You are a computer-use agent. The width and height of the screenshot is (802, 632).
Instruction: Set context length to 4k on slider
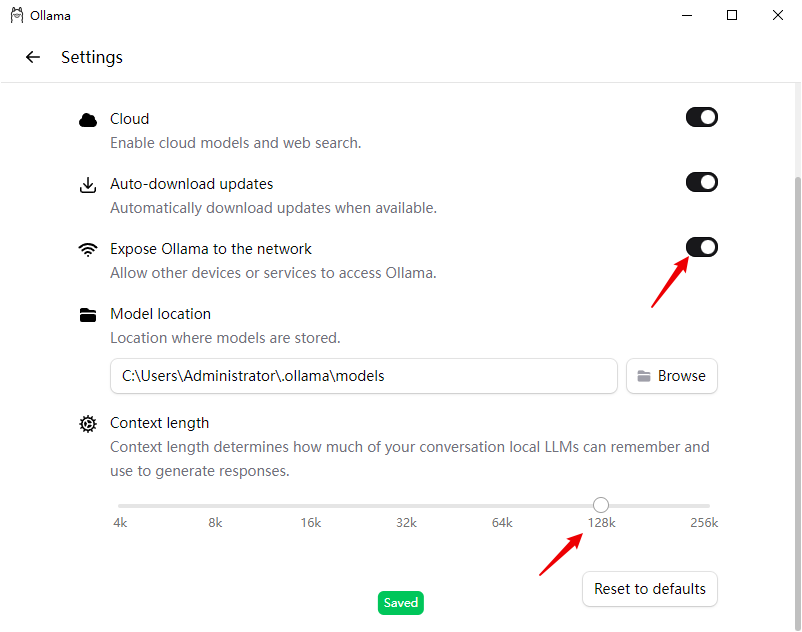[x=120, y=506]
